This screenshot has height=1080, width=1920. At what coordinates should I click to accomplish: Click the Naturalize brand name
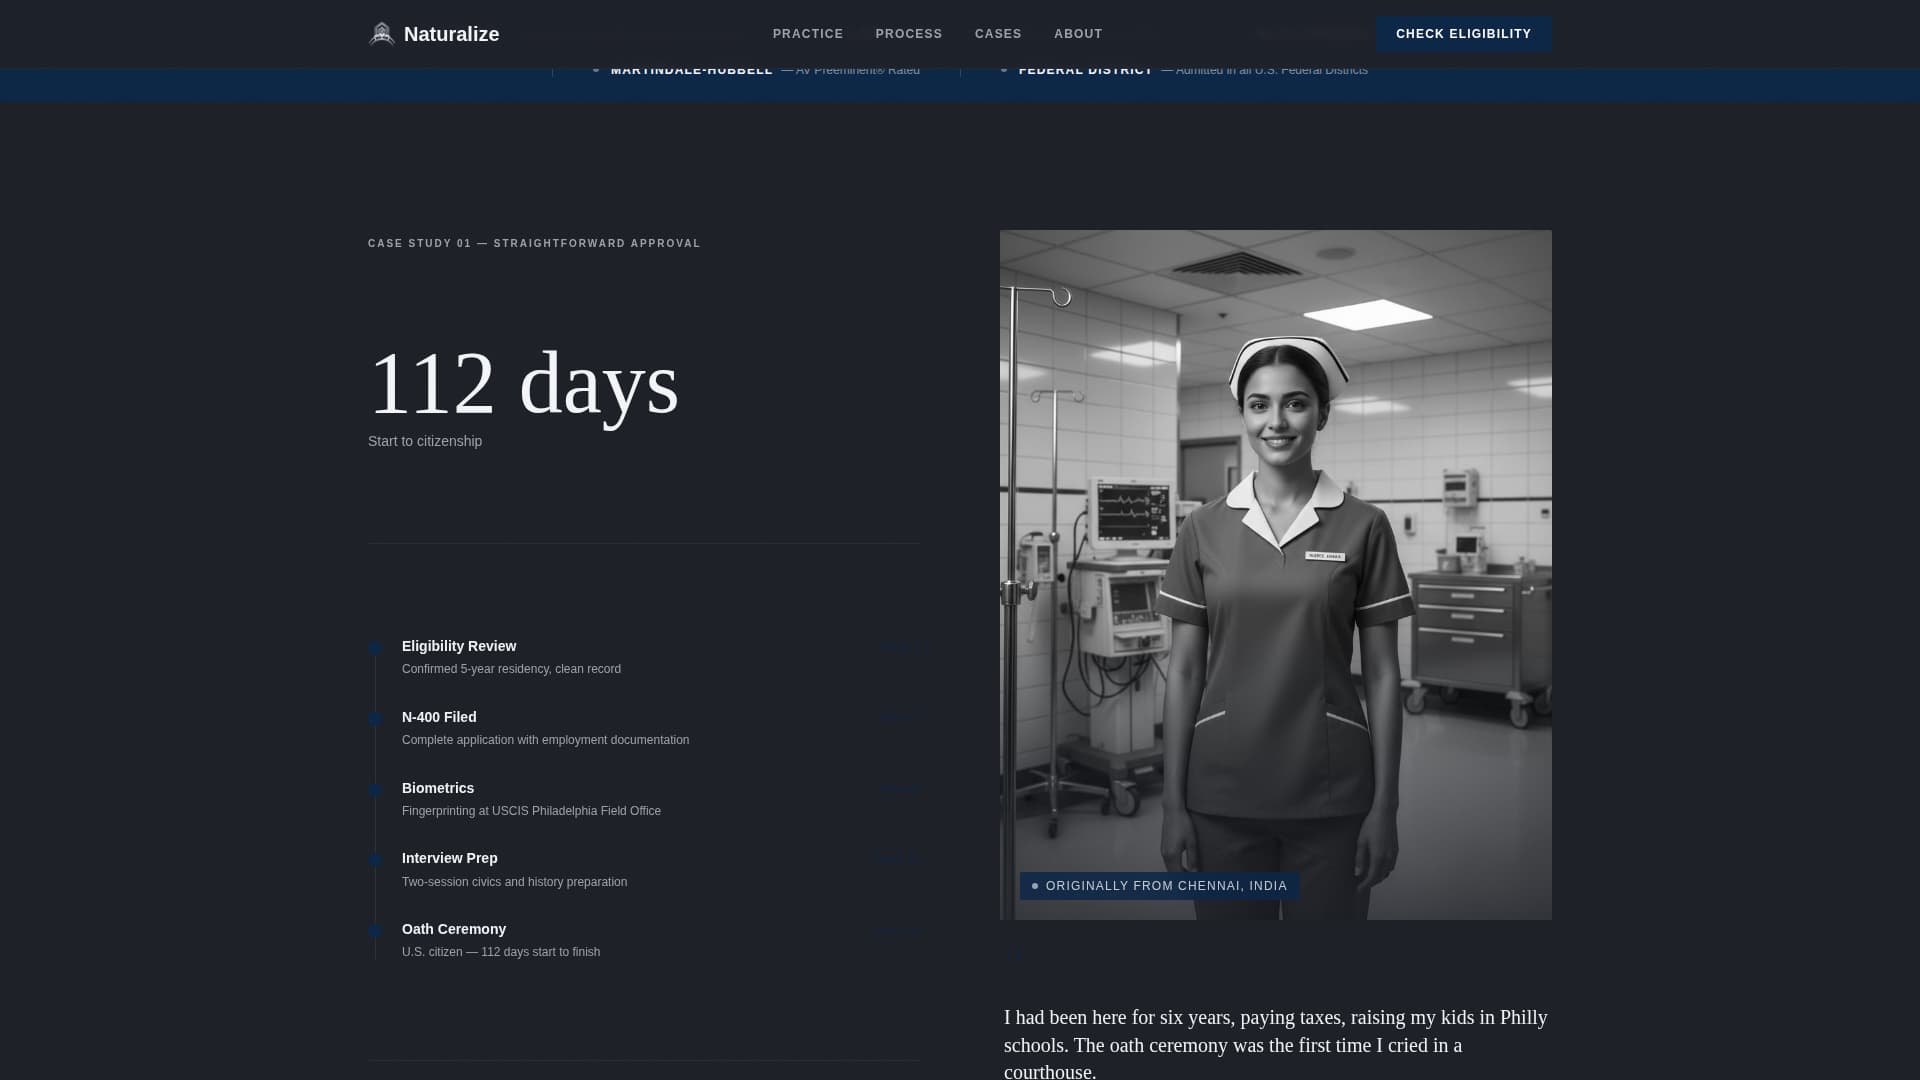tap(451, 34)
